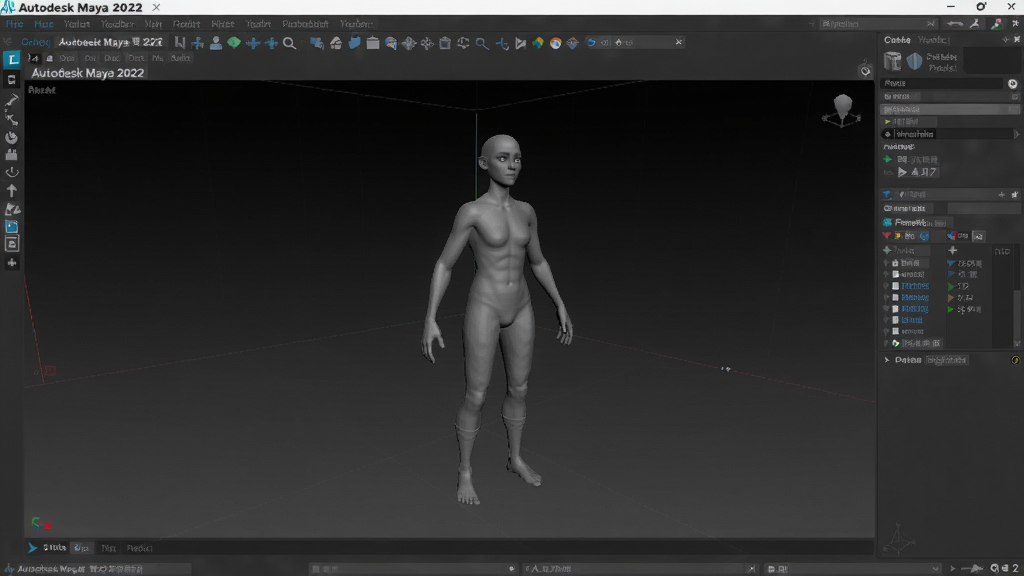Screen dimensions: 1024x576
Task: Click the blue axis icon in top toolbar
Action: point(502,44)
